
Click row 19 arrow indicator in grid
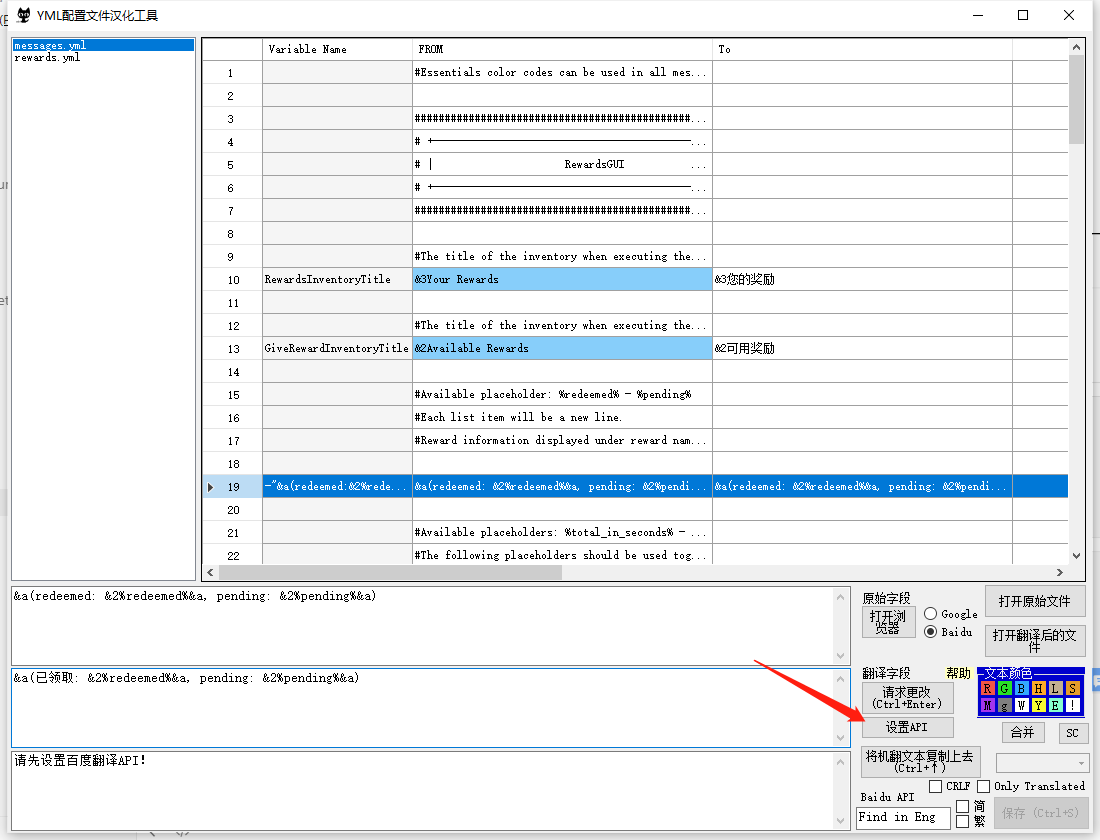210,487
